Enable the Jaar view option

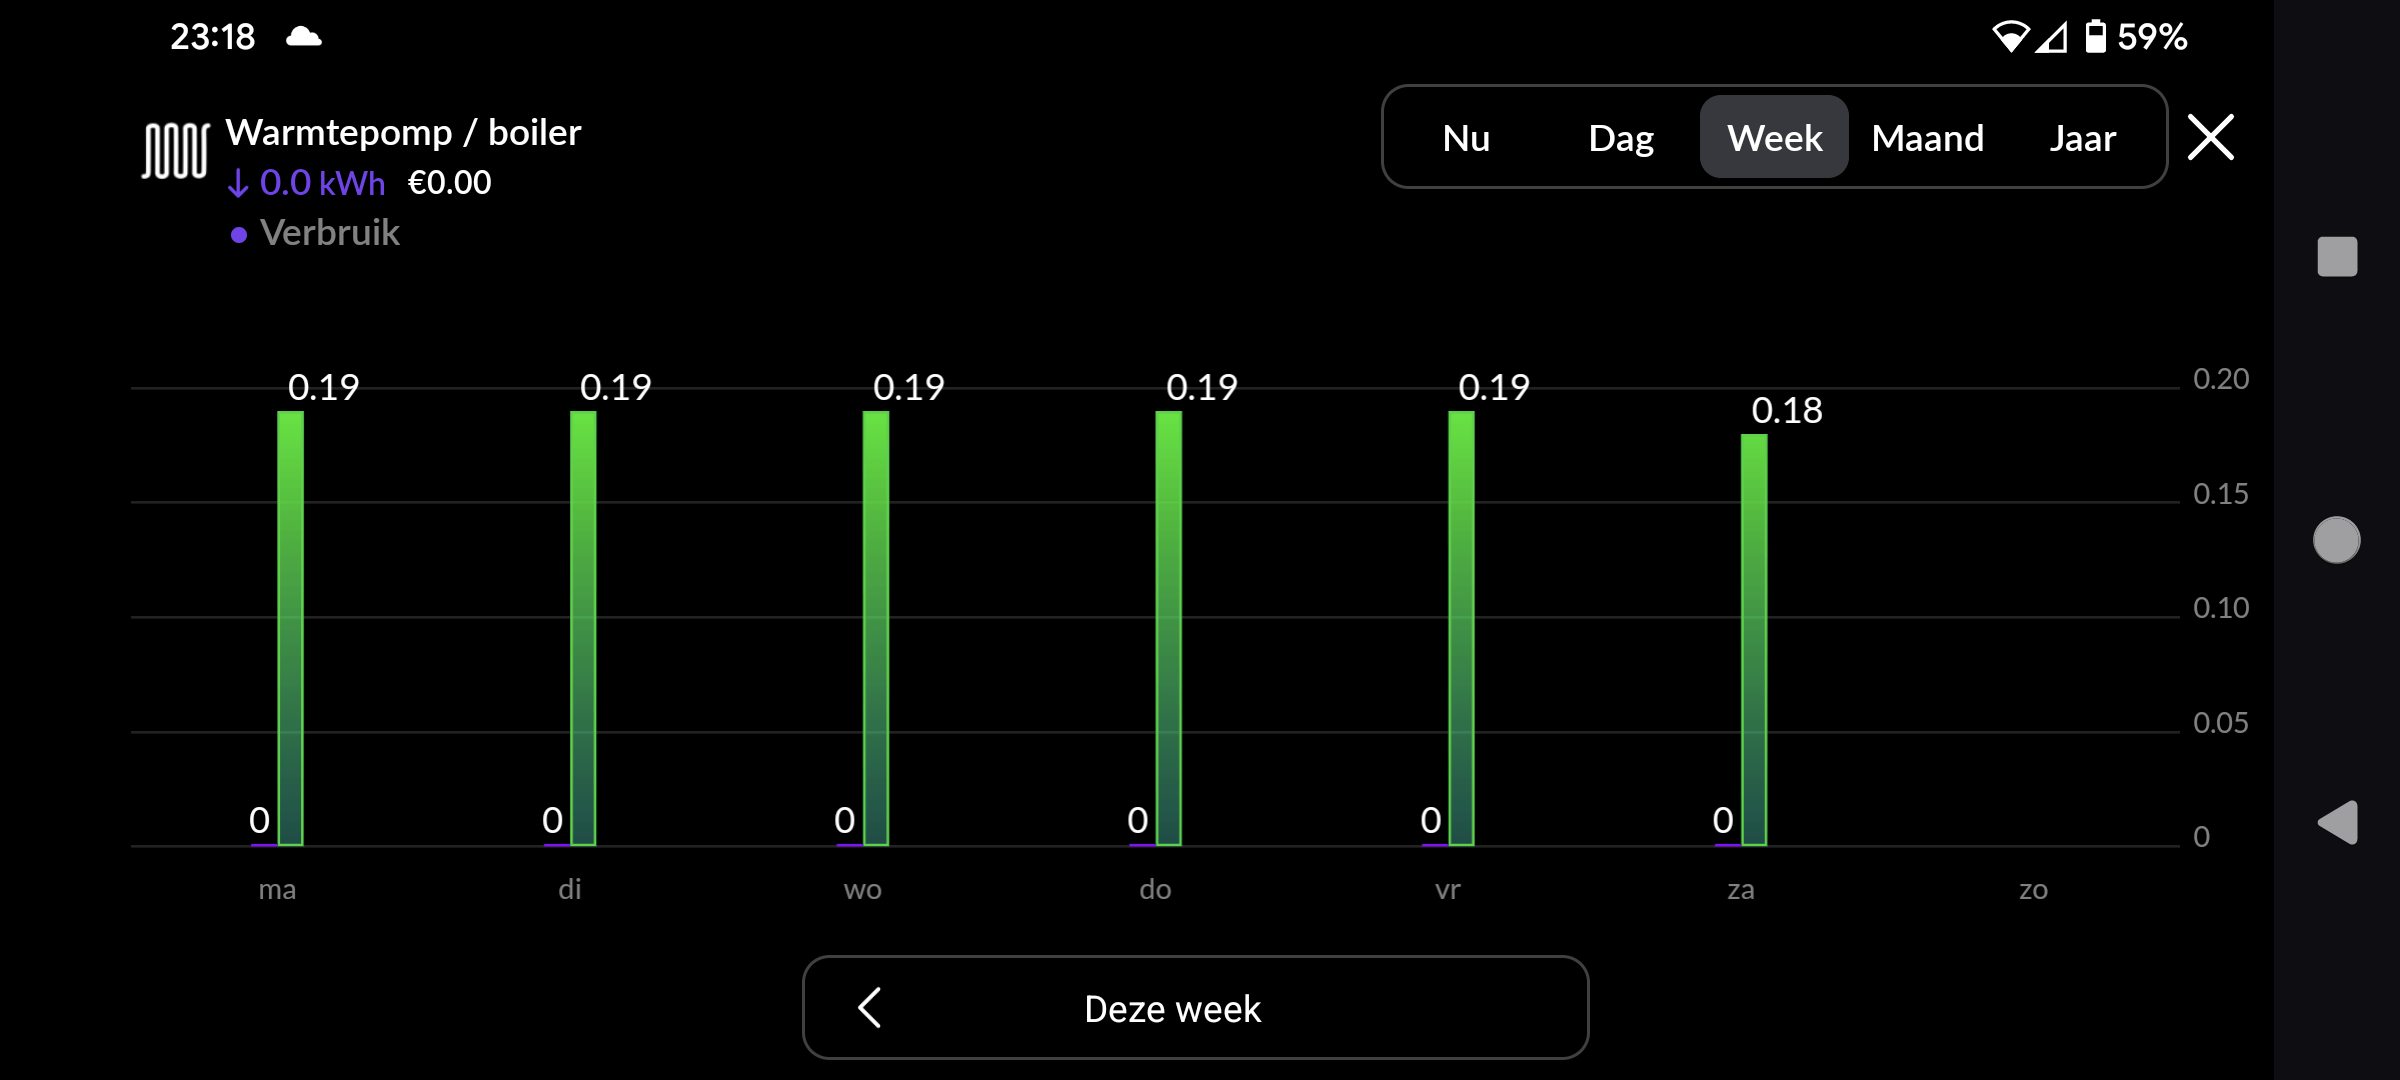pyautogui.click(x=2083, y=138)
